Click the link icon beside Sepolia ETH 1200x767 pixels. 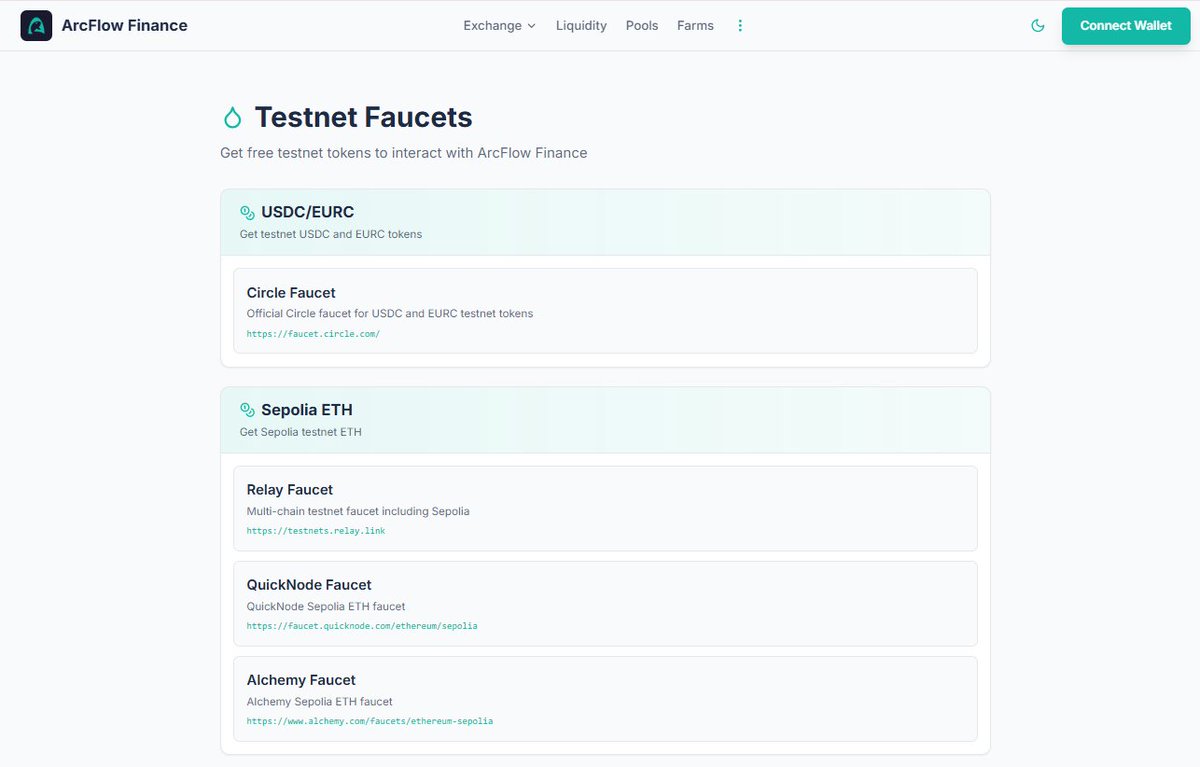(246, 410)
